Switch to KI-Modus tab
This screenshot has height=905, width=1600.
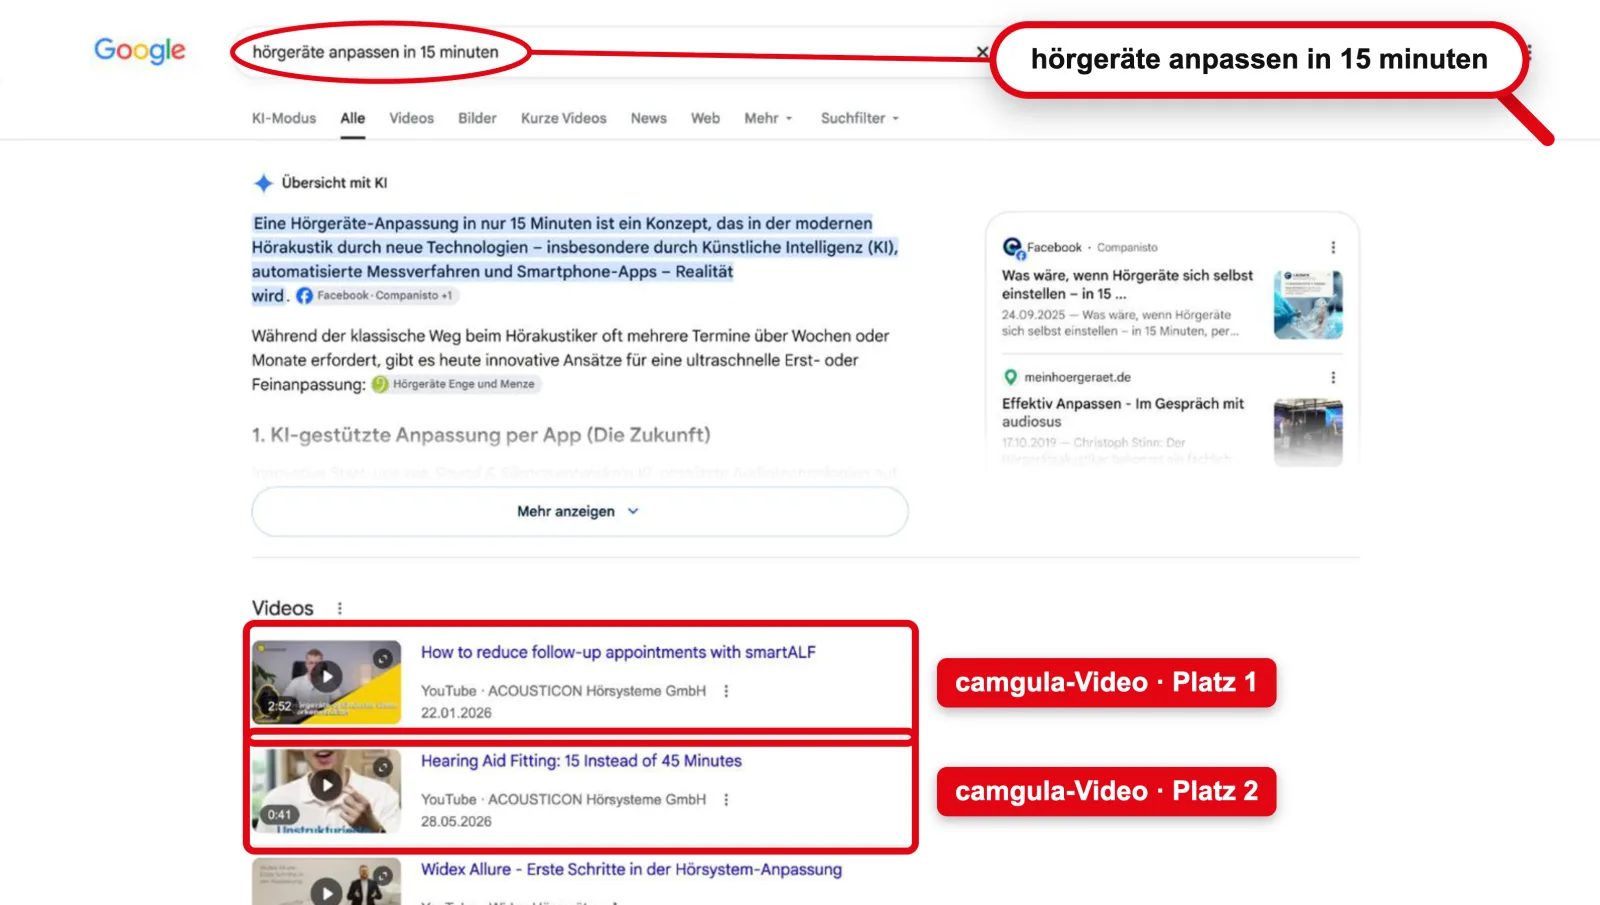pos(284,118)
